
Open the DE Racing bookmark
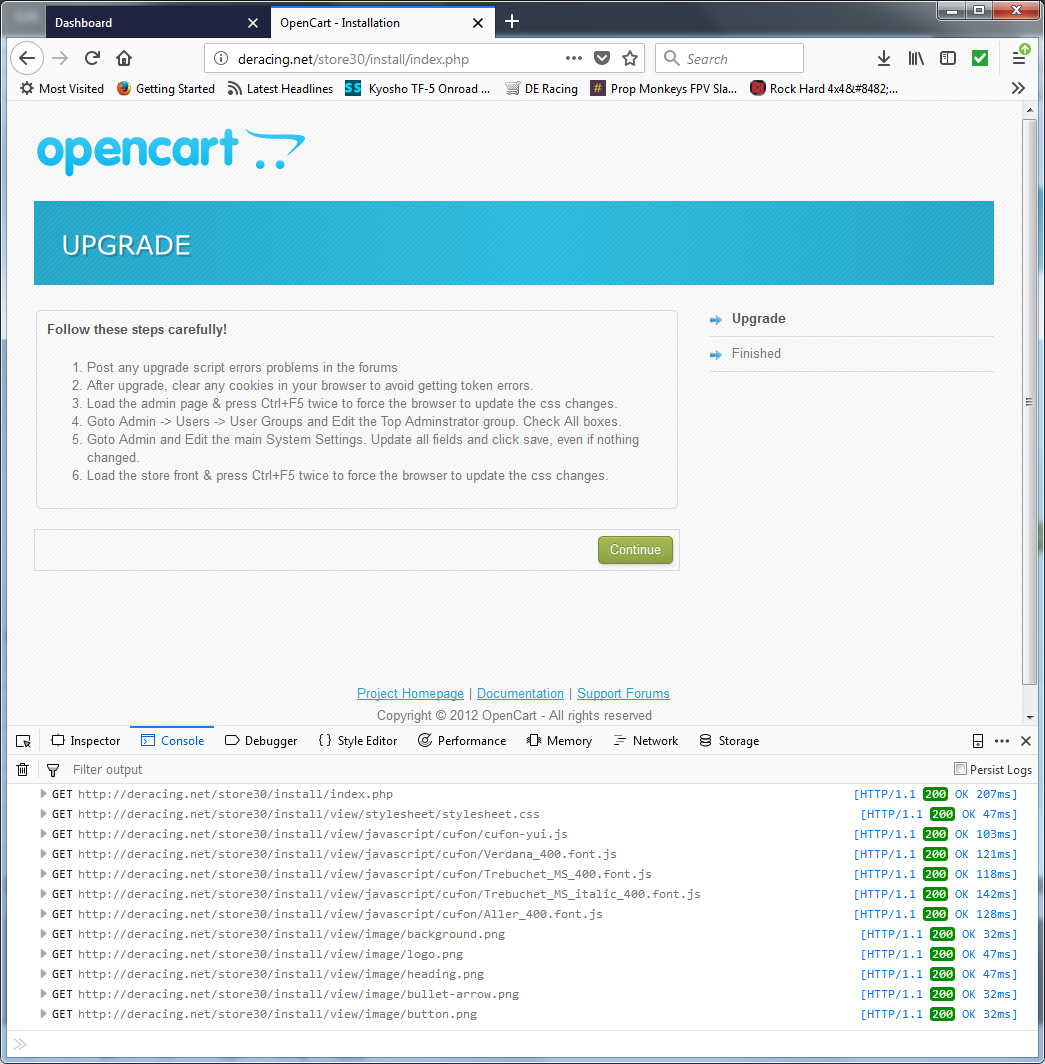click(542, 89)
